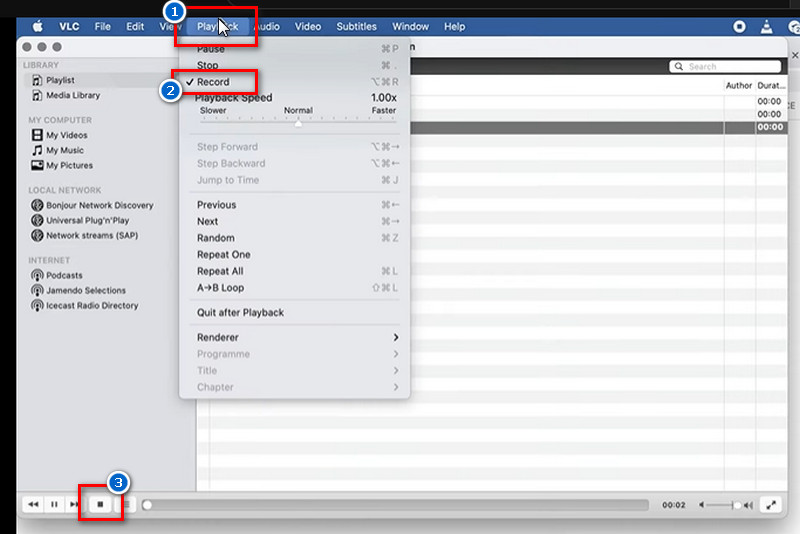Select the highlighted playlist row with 00:00

tap(597, 127)
